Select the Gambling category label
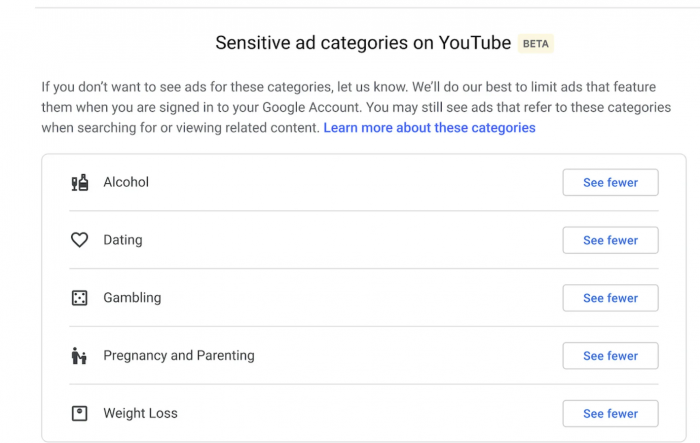Image resolution: width=700 pixels, height=443 pixels. [132, 298]
